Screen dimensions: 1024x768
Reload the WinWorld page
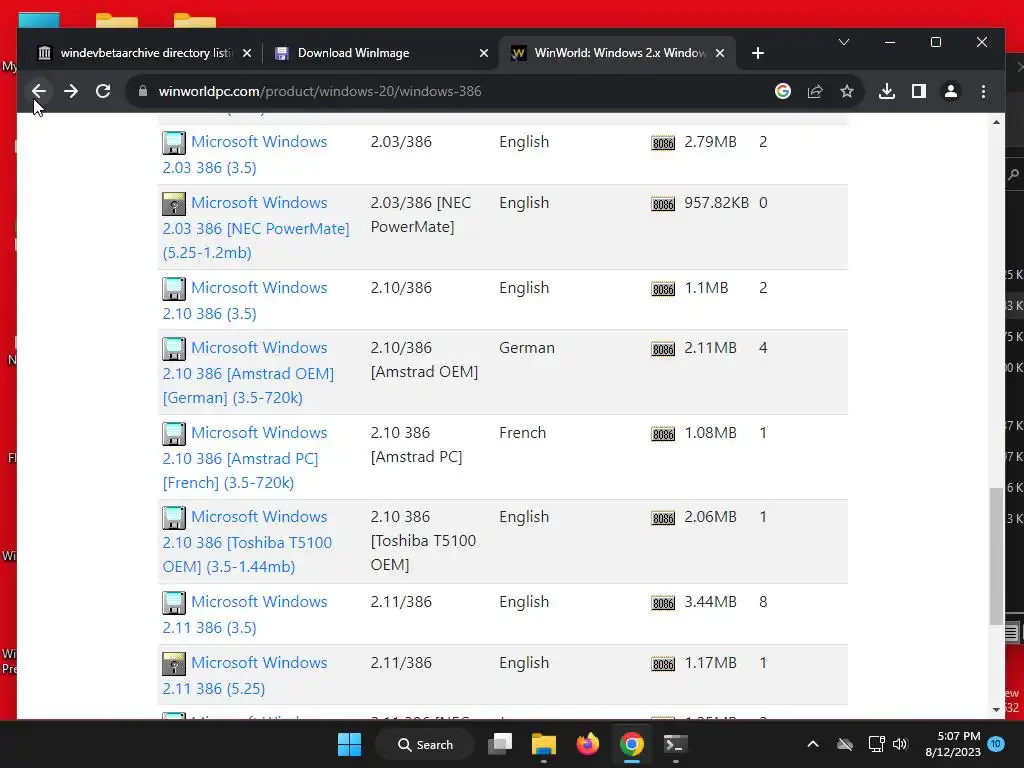pyautogui.click(x=103, y=91)
